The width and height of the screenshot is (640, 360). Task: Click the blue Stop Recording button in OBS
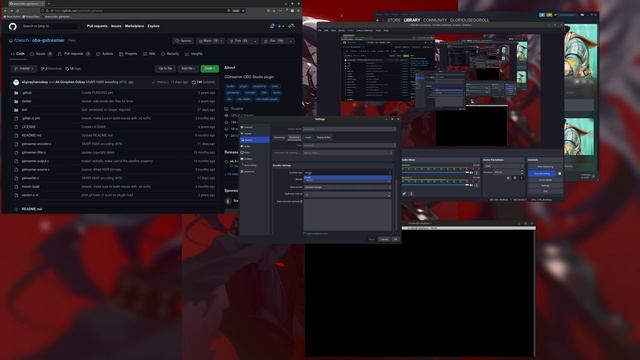click(542, 173)
